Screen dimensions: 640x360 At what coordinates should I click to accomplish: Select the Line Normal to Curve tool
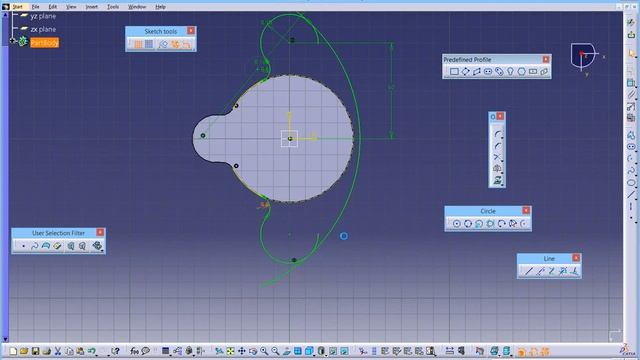click(574, 271)
